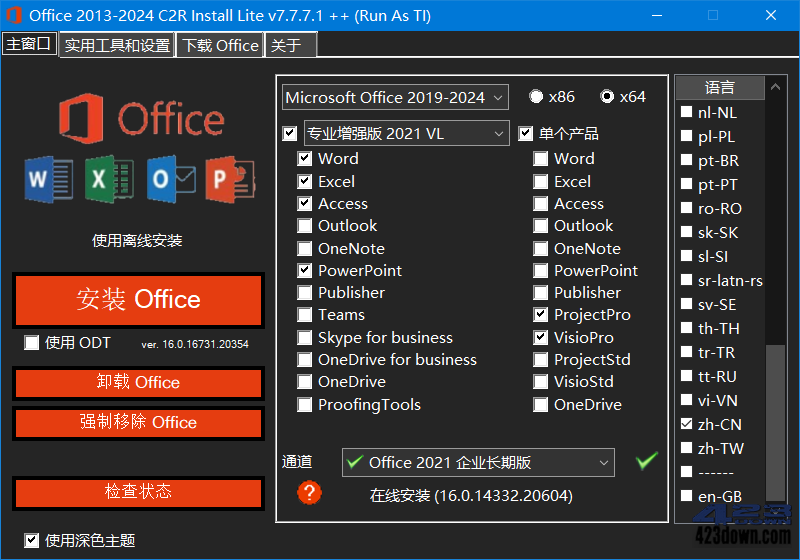Check the sr-latn-rs language checkbox
The image size is (800, 560).
(x=687, y=280)
